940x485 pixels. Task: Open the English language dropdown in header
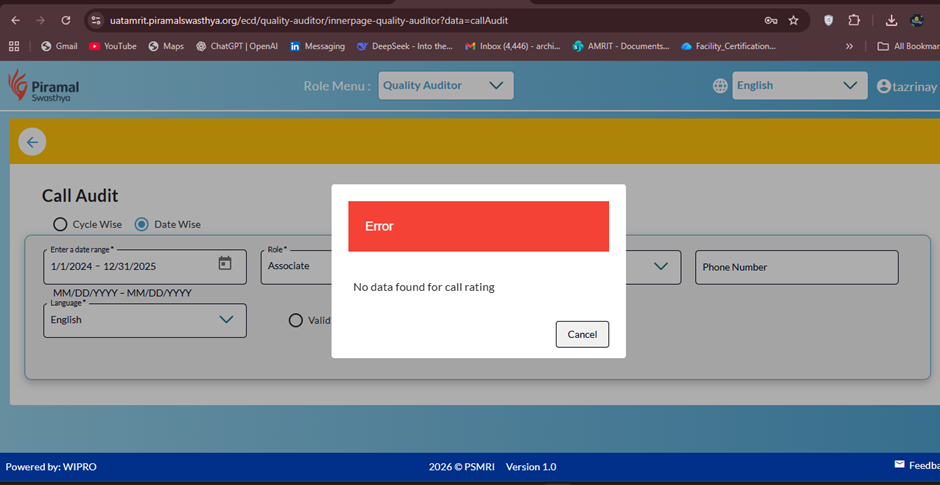pos(799,86)
